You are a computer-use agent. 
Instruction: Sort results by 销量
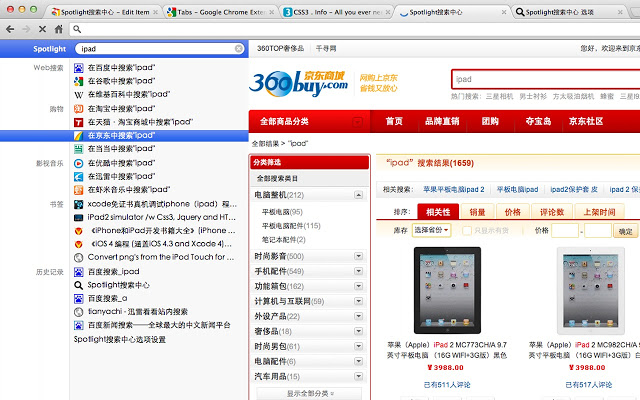click(x=478, y=212)
